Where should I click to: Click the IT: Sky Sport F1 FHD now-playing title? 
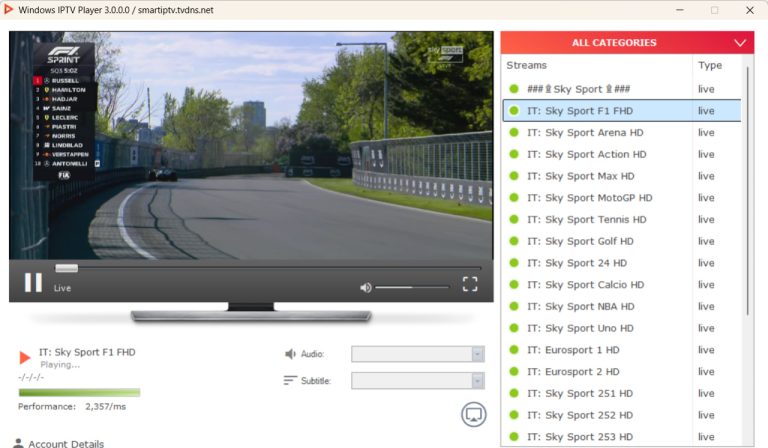(87, 352)
